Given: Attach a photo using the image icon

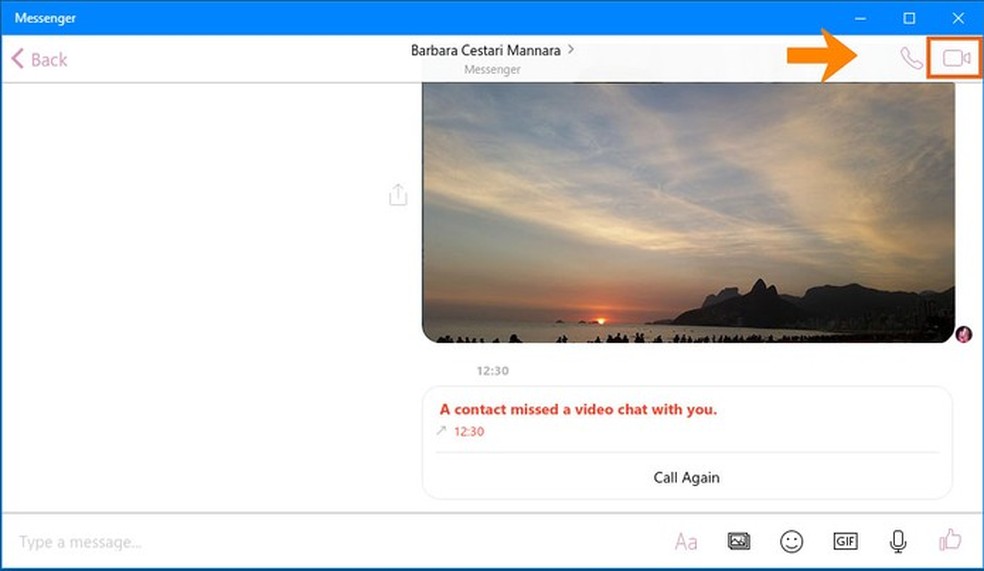Looking at the screenshot, I should [739, 541].
